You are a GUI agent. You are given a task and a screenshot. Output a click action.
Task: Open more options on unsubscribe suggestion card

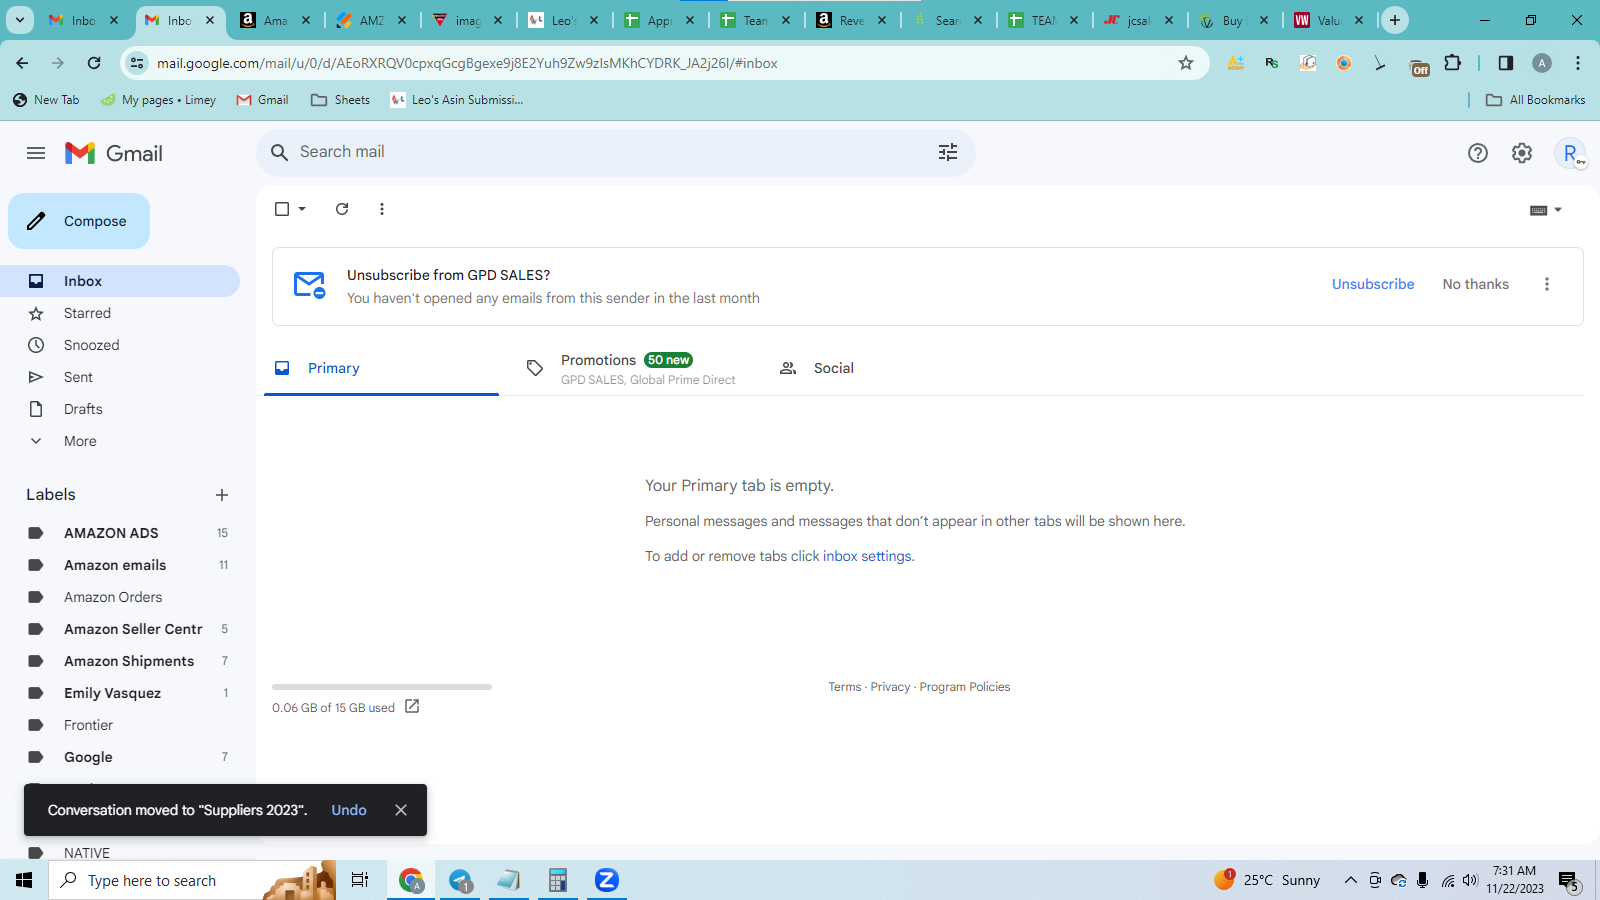pyautogui.click(x=1547, y=284)
